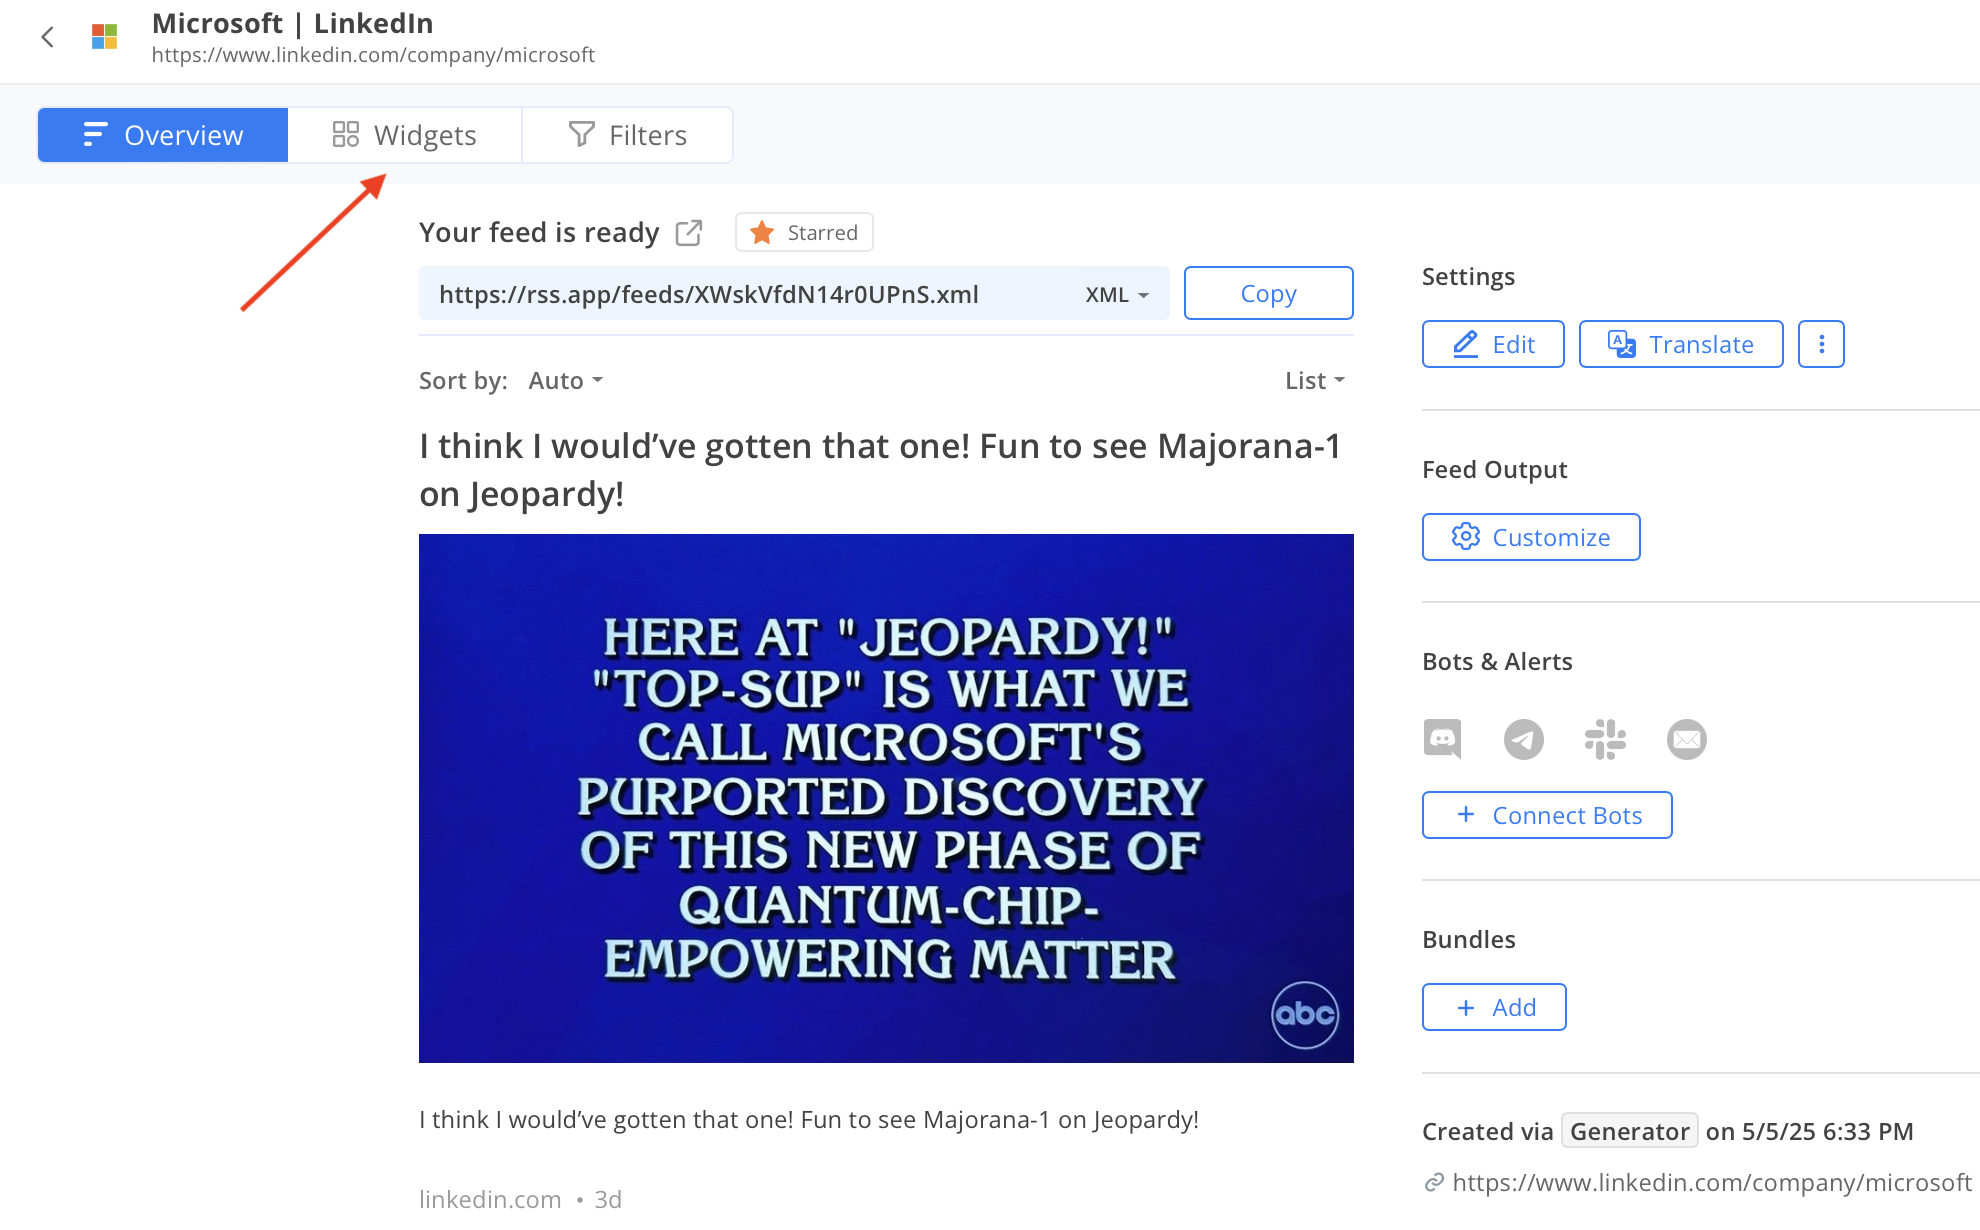Go back using the left chevron arrow

click(x=47, y=38)
